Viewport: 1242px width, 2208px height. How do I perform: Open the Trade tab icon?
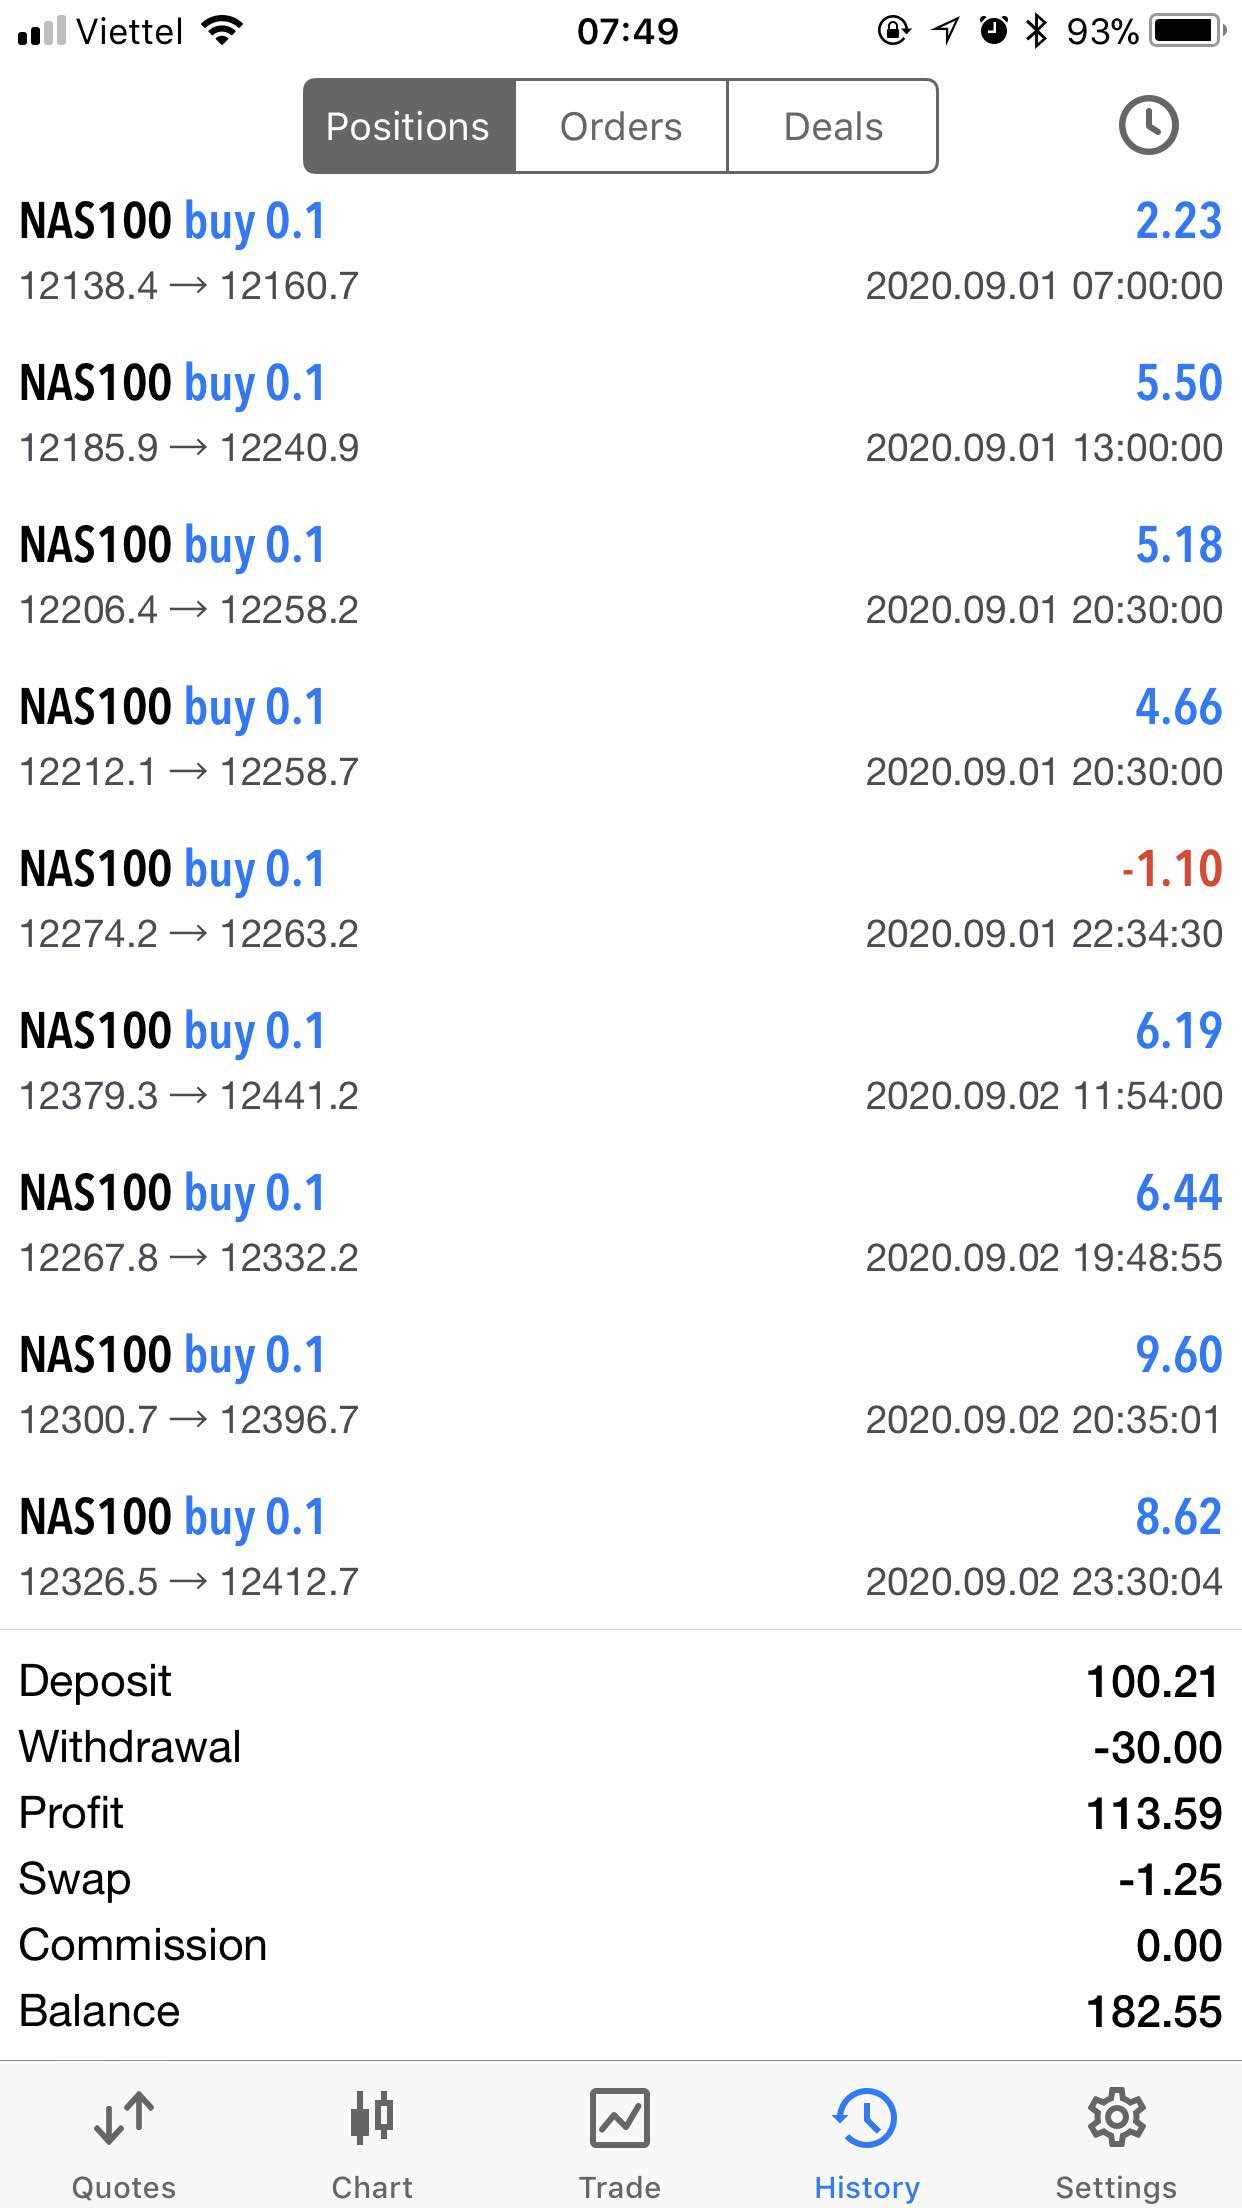pos(620,2117)
